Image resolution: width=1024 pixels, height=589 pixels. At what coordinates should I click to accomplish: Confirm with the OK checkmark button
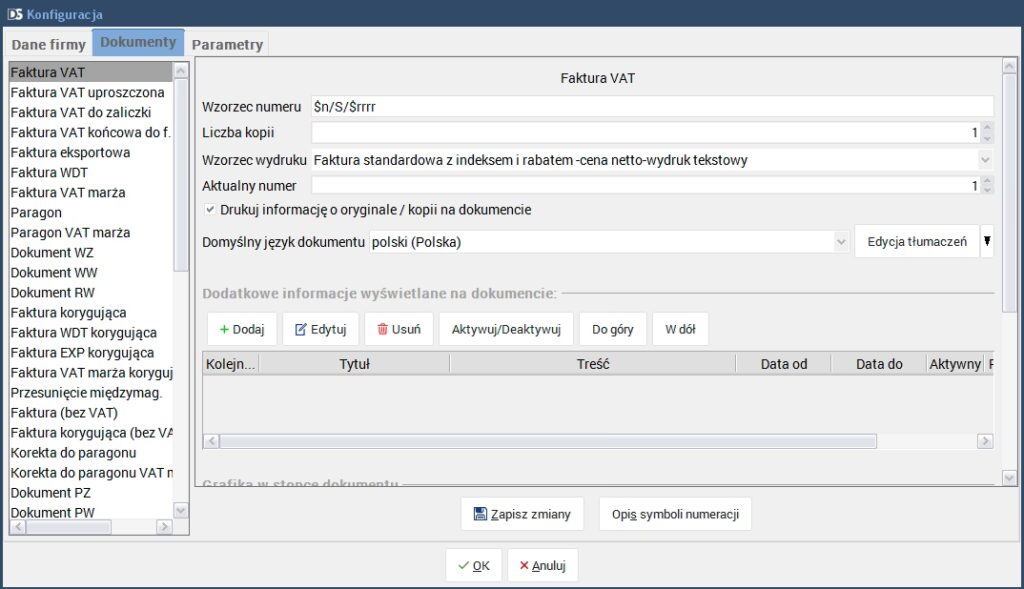[473, 565]
